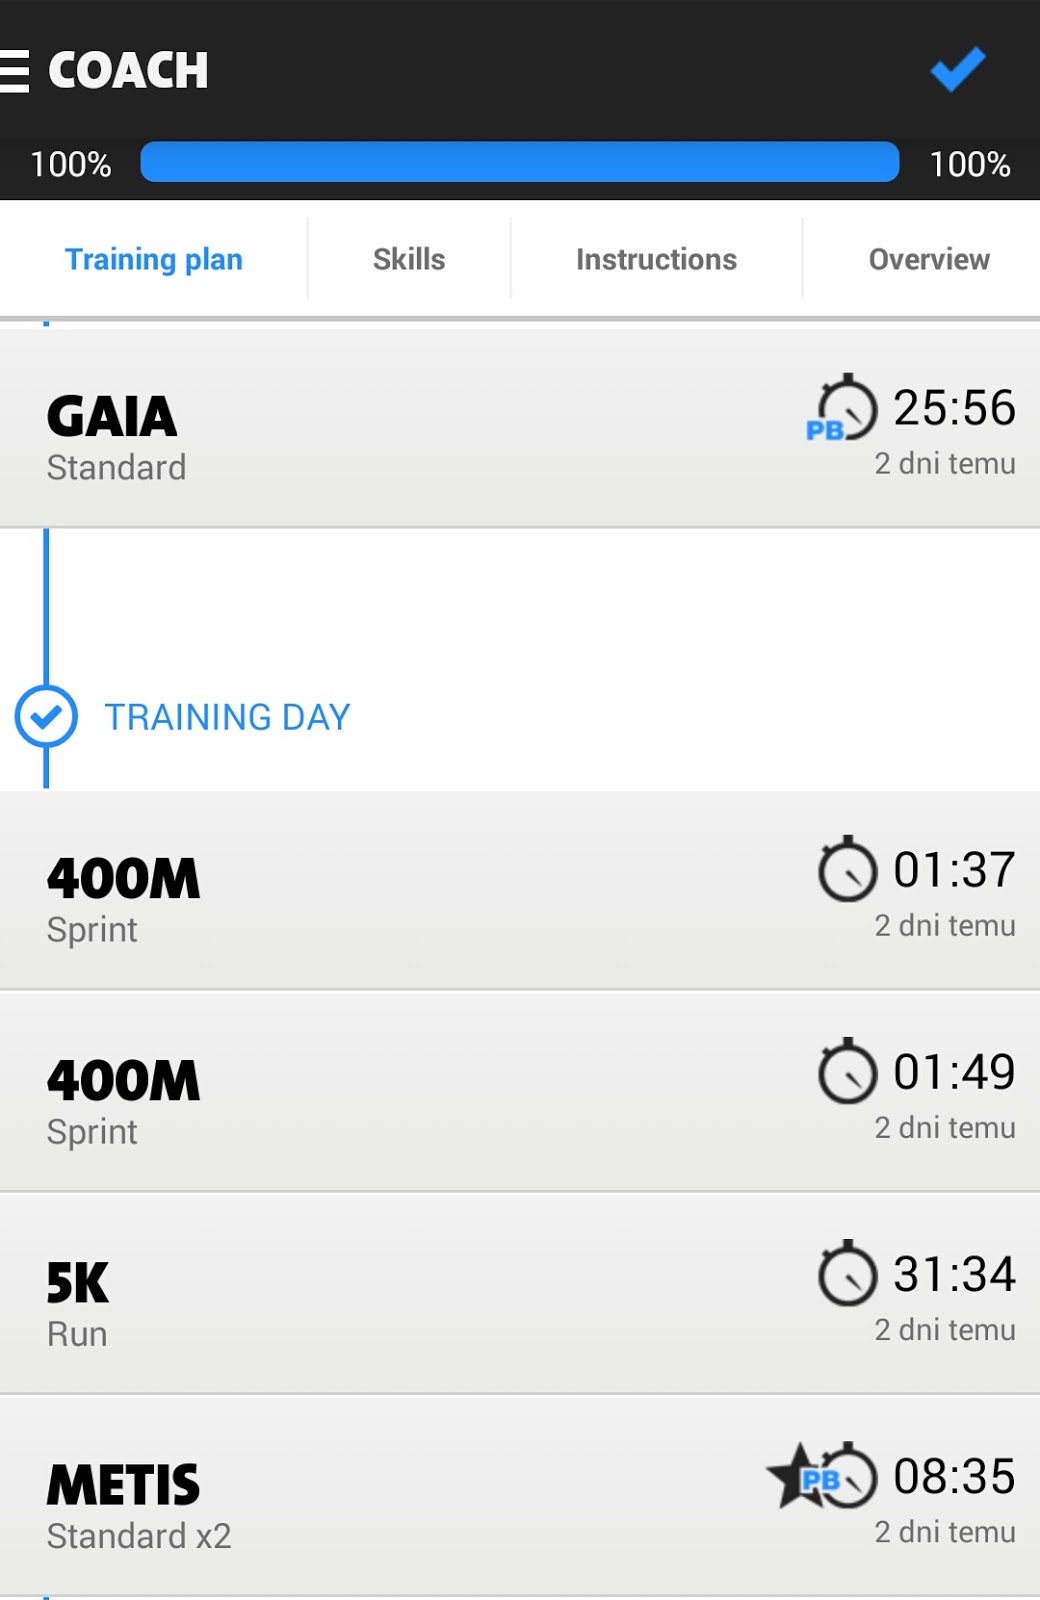Tap stopwatch icon next to 01:49

tap(847, 1071)
